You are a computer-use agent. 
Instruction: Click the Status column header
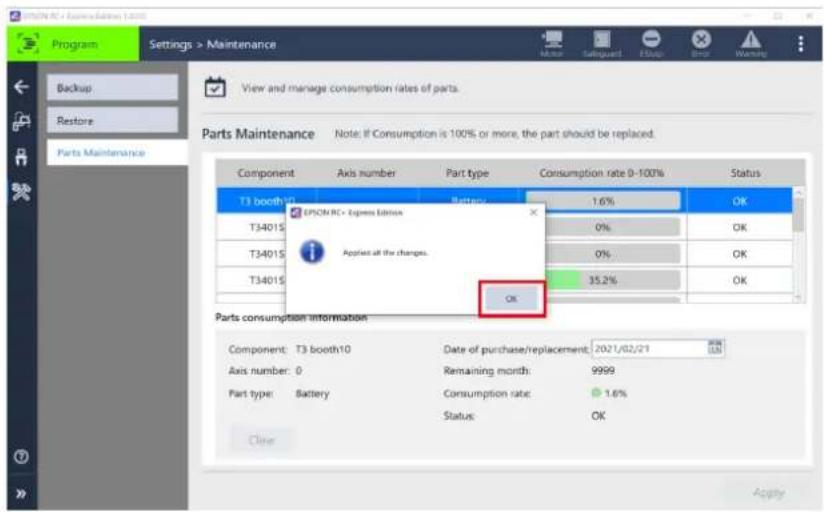point(745,173)
